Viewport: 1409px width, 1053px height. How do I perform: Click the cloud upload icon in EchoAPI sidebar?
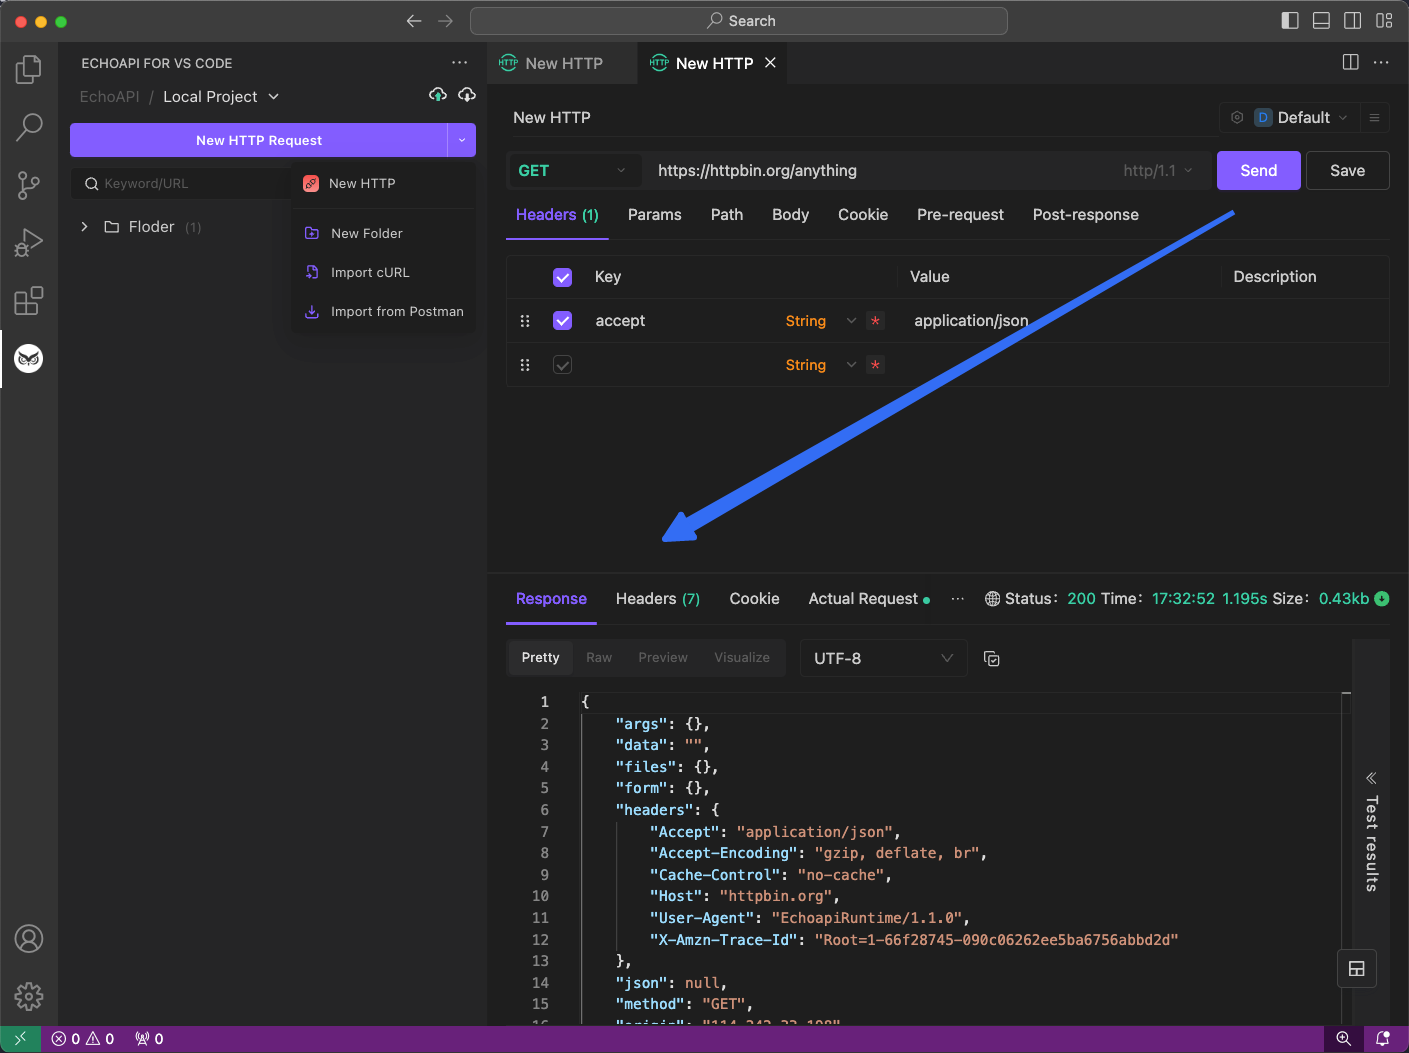coord(438,95)
